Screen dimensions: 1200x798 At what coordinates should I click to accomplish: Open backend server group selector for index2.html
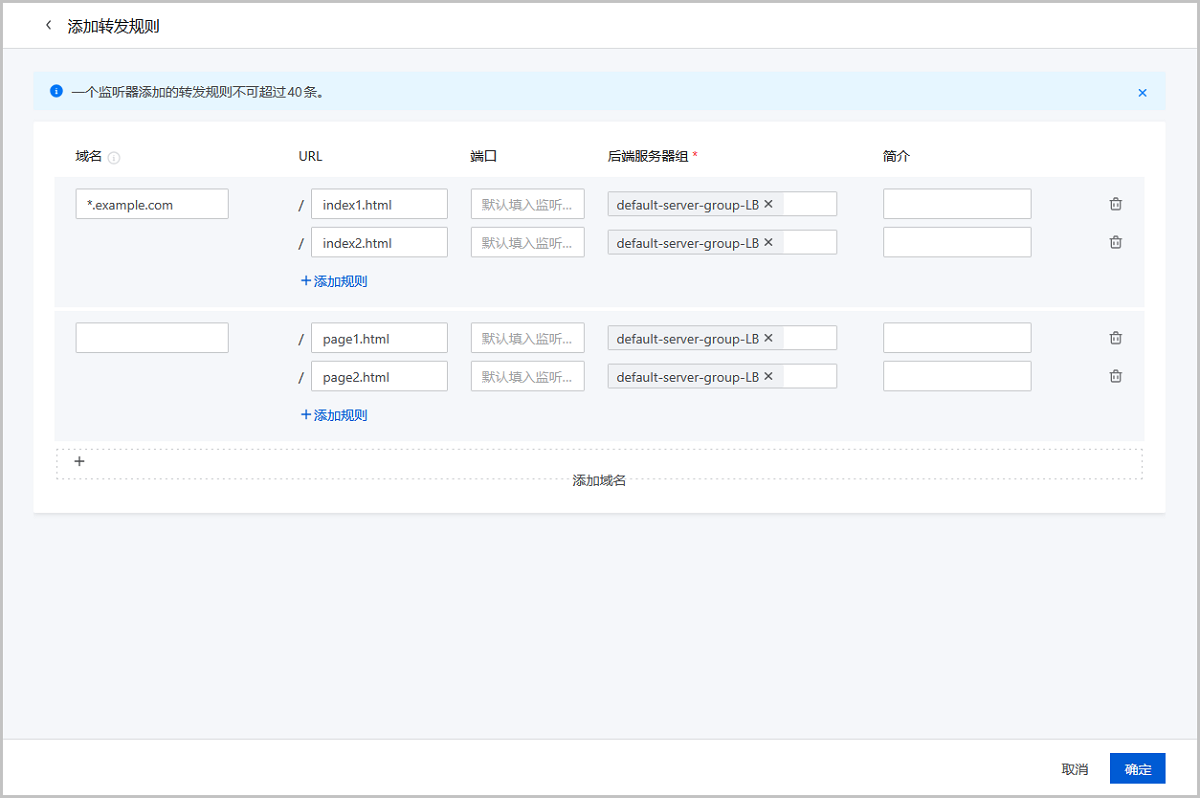[722, 242]
